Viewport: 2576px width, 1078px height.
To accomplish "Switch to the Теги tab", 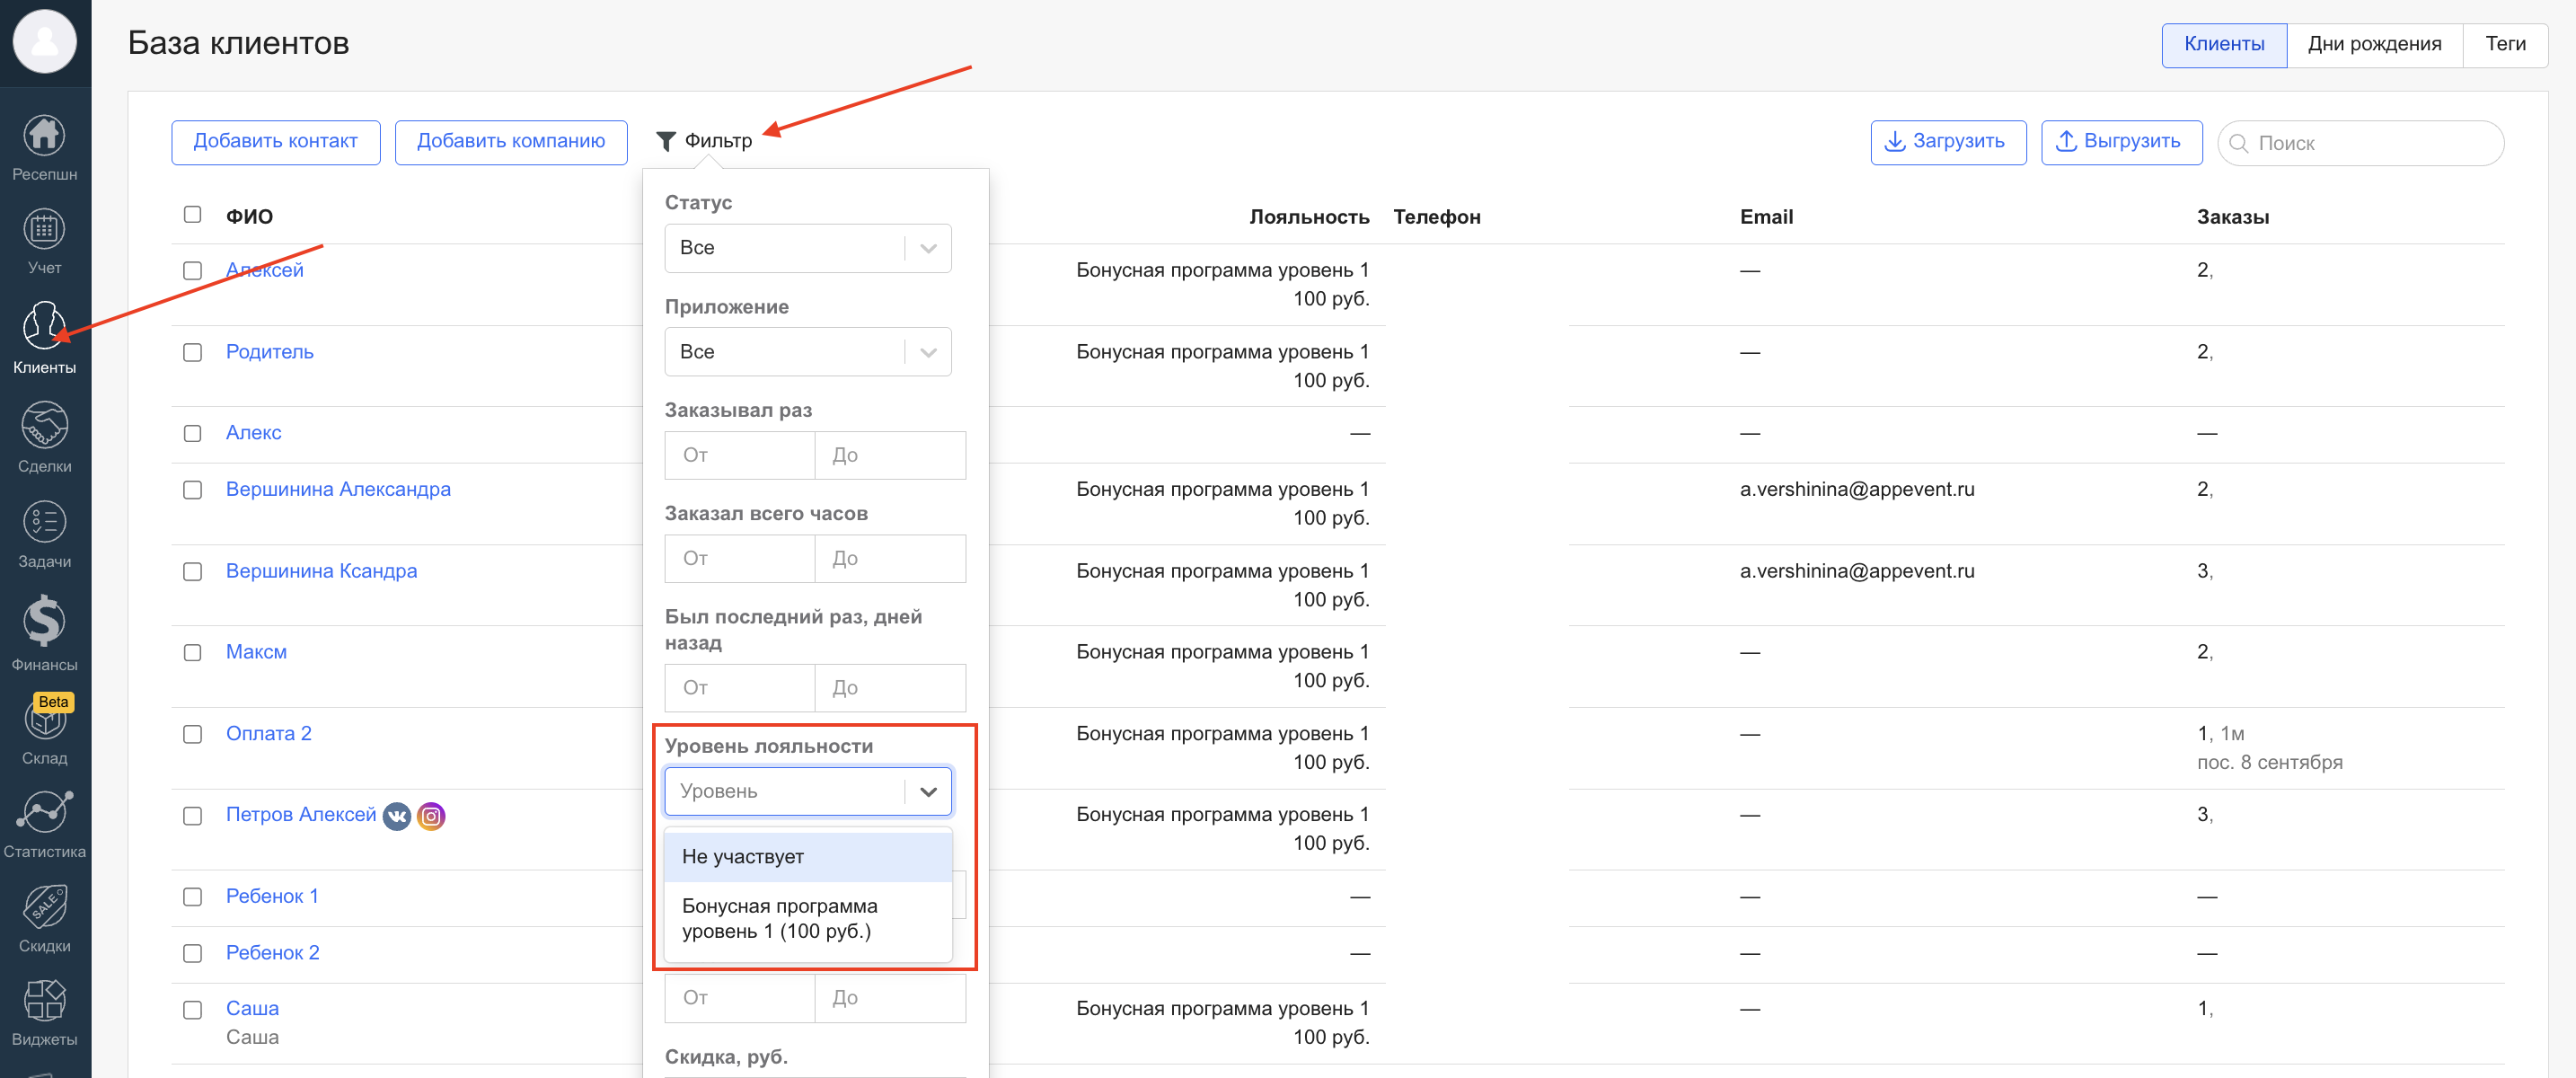I will pos(2504,44).
